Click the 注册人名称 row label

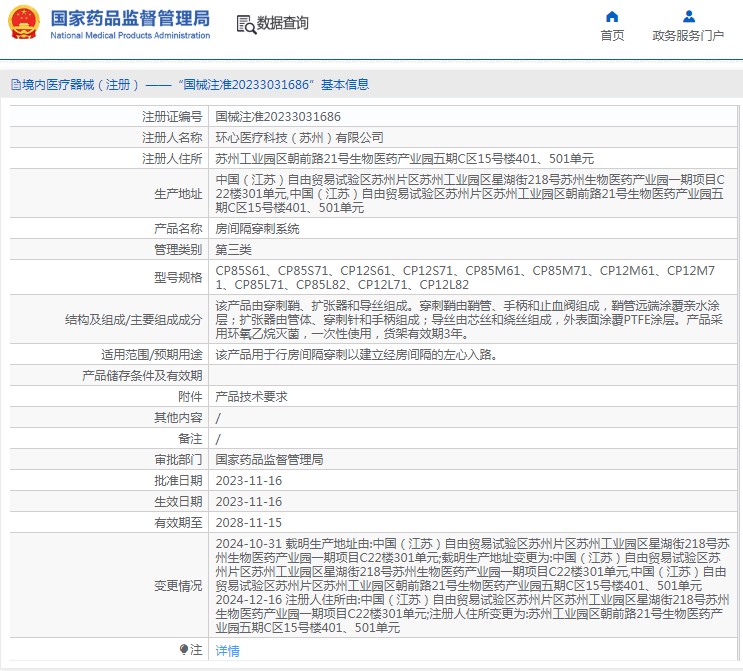click(x=172, y=137)
